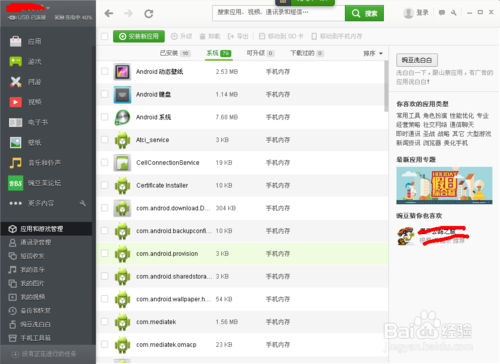Check the CellConnectionService row checkbox
Screen dimensions: 500x364
click(x=105, y=162)
